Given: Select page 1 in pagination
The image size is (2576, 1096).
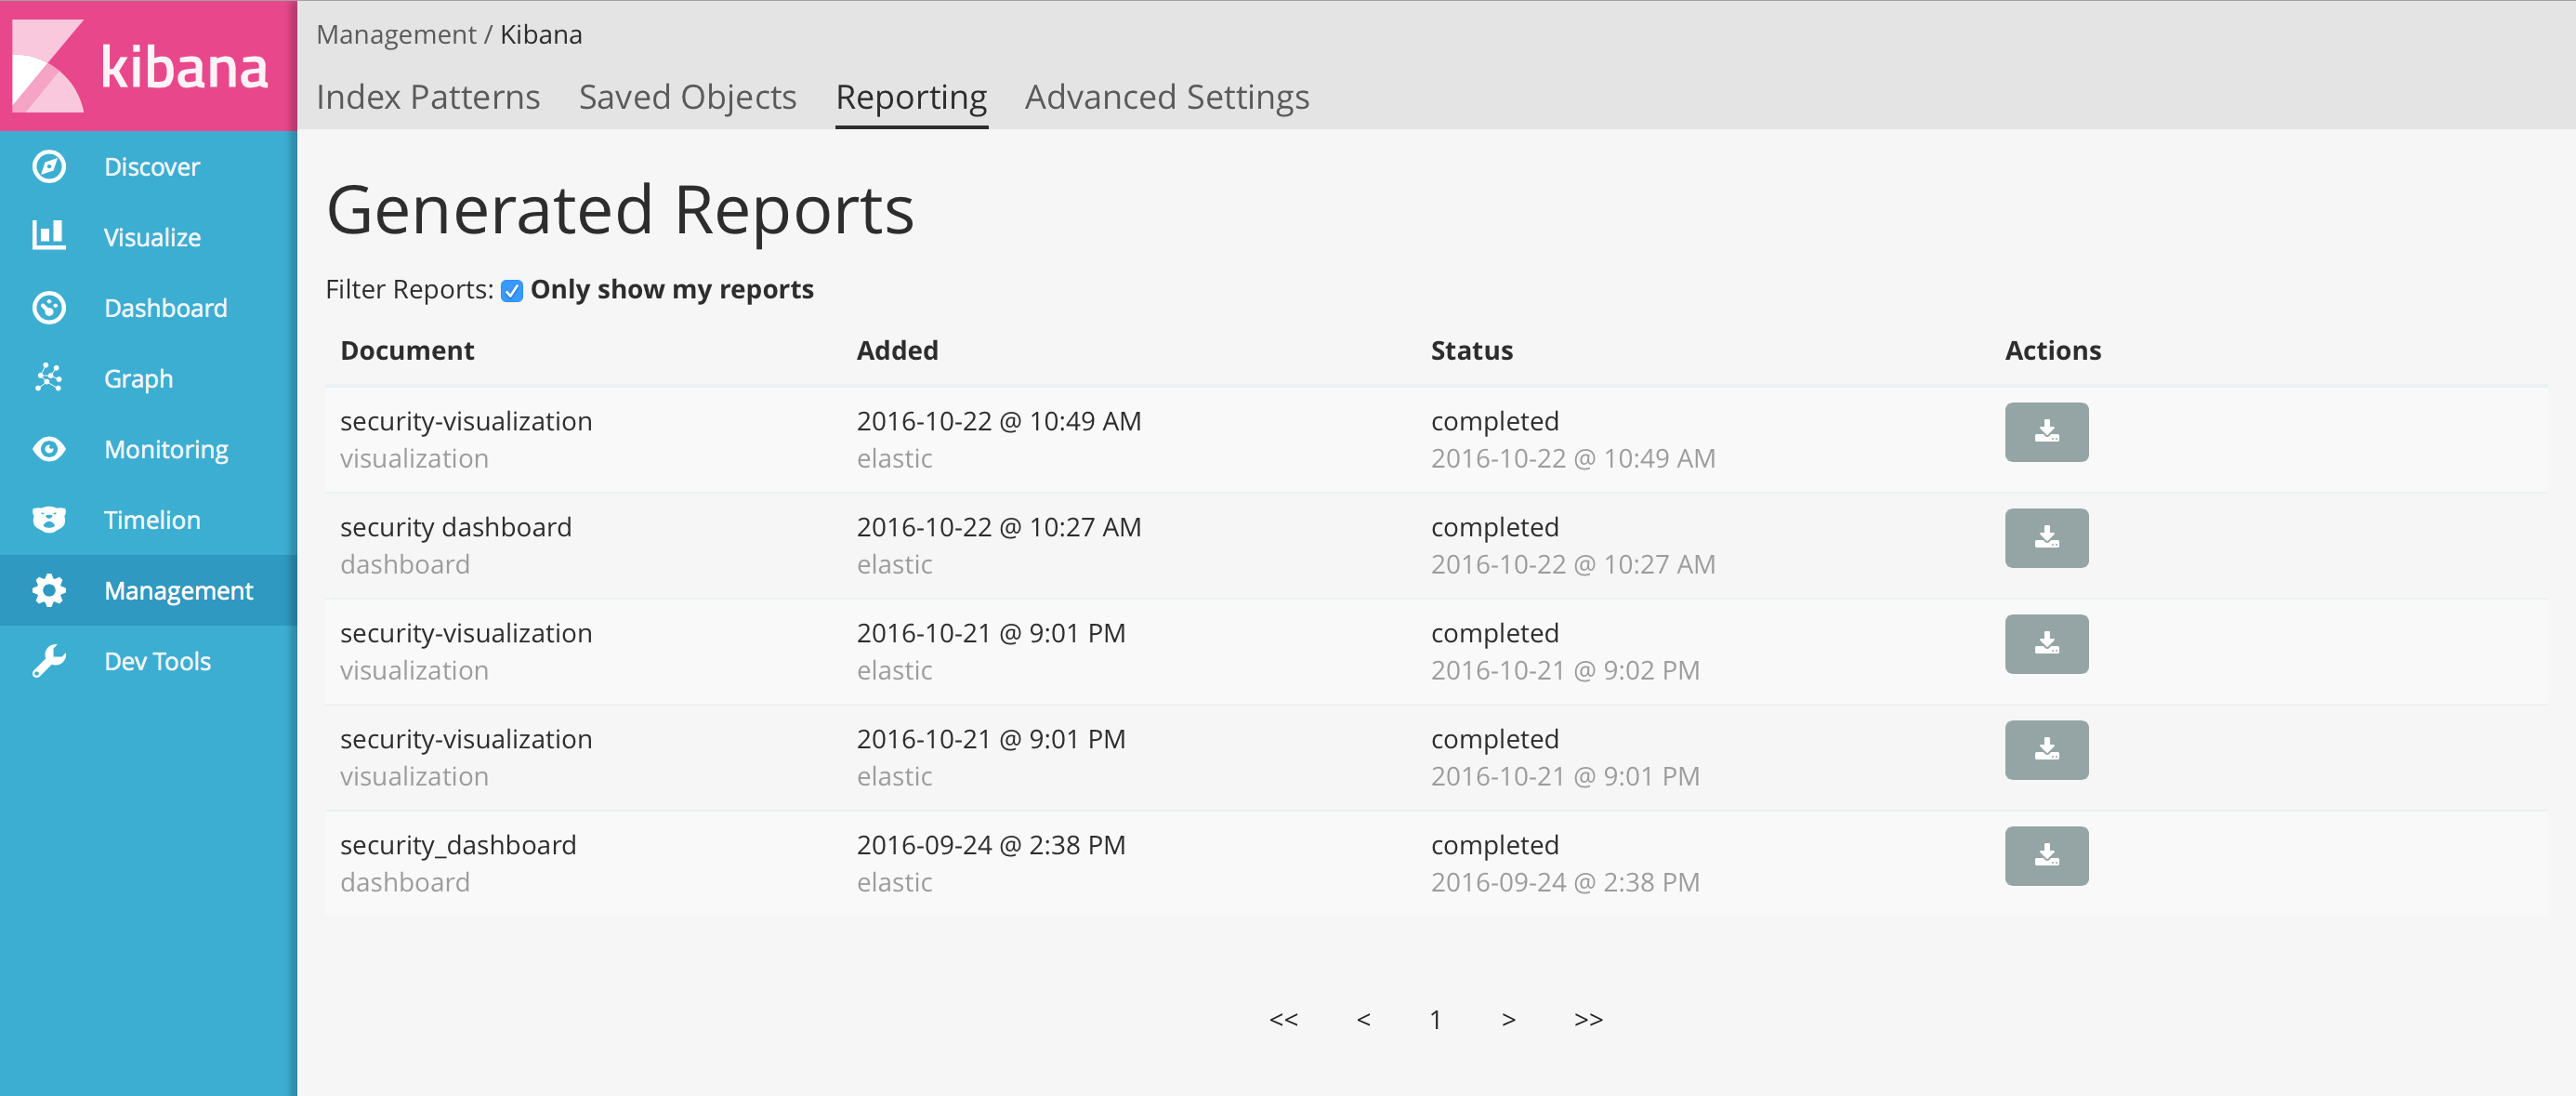Looking at the screenshot, I should click(x=1435, y=1019).
